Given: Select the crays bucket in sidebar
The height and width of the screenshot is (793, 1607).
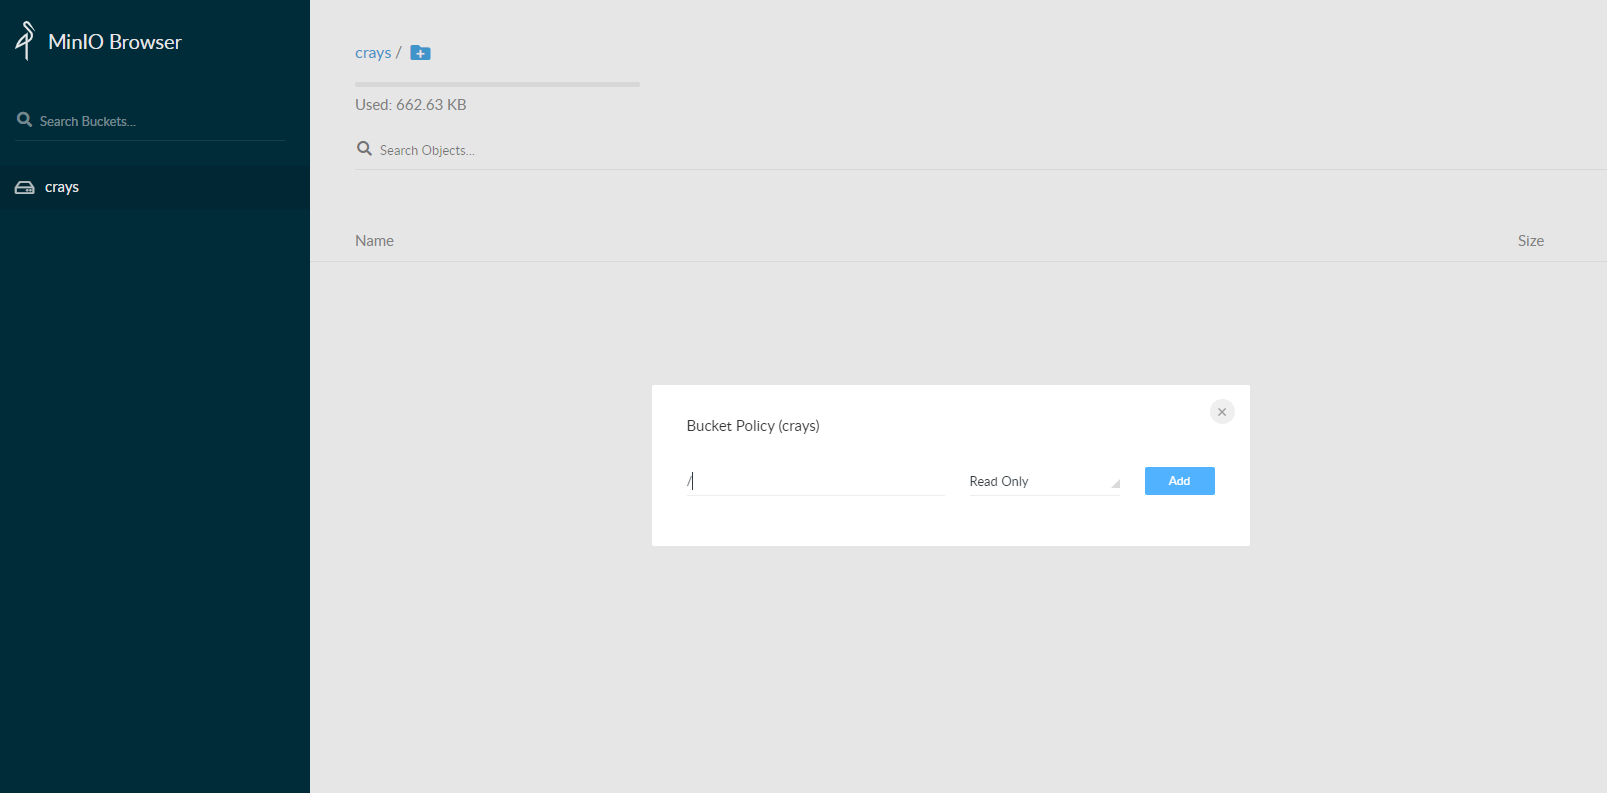Looking at the screenshot, I should 155,187.
